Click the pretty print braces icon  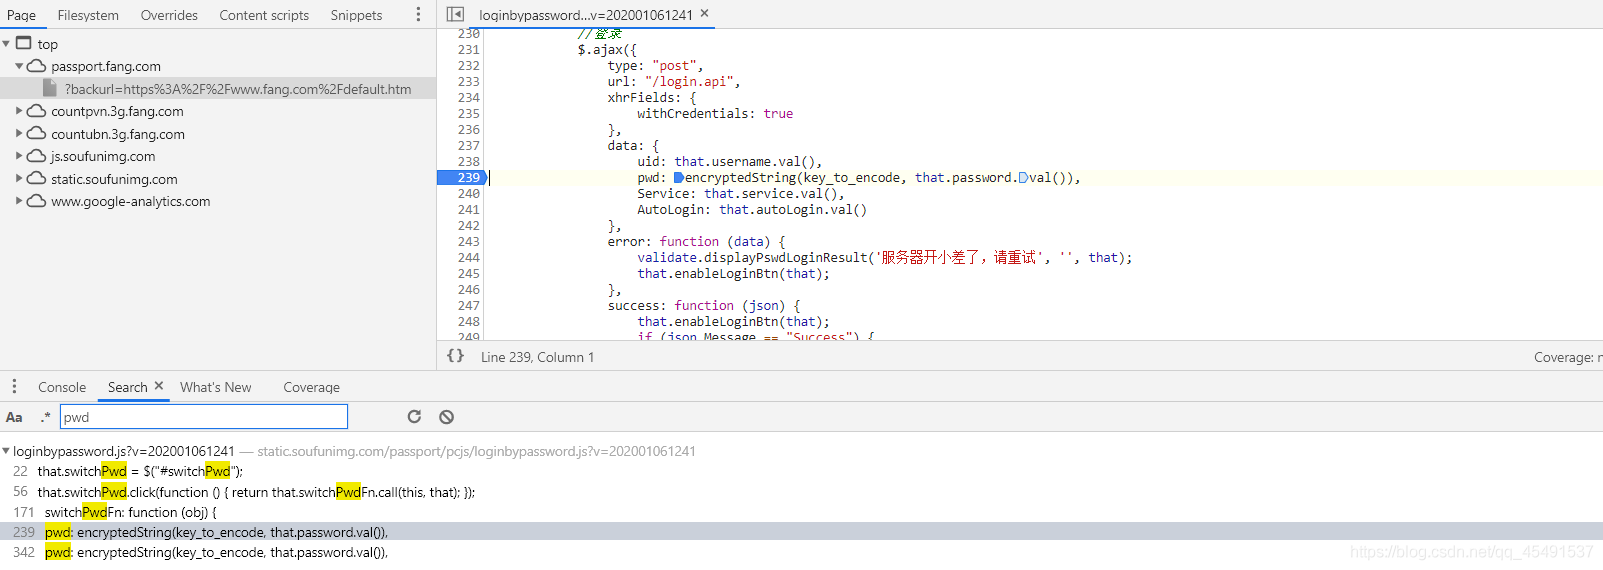(455, 356)
